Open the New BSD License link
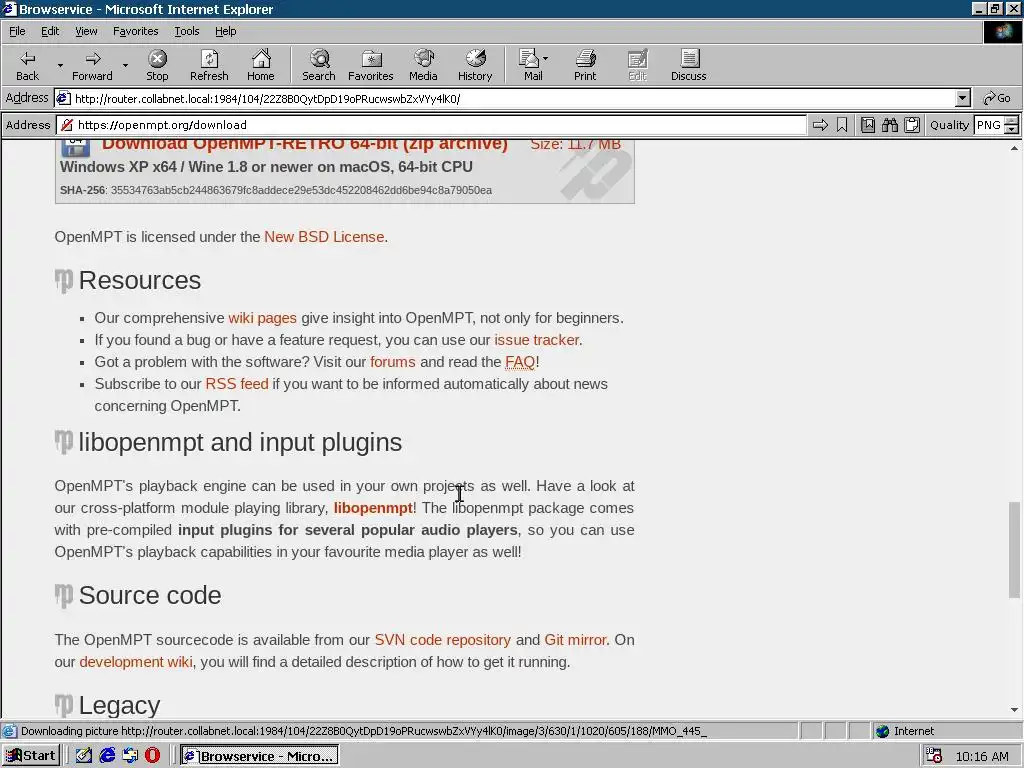Screen dimensions: 1024x768 coord(324,236)
